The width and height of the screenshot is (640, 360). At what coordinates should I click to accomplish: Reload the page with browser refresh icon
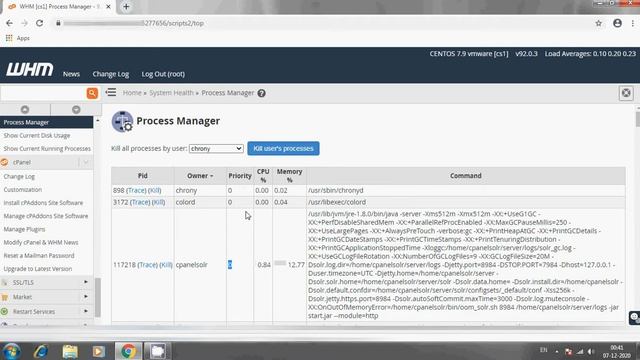(x=40, y=23)
